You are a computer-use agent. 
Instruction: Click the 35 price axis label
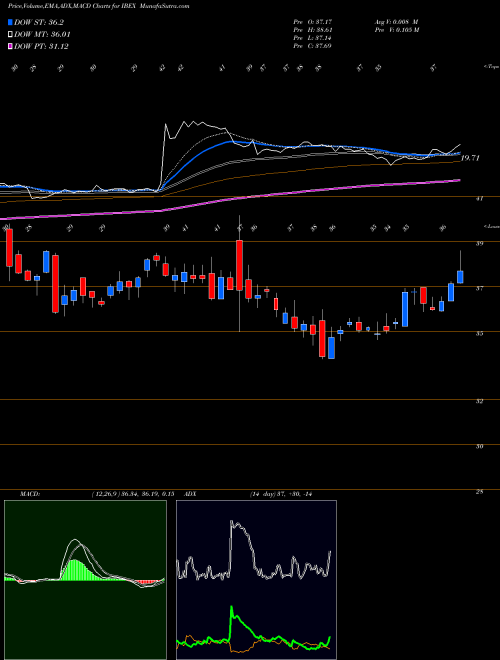[x=479, y=333]
